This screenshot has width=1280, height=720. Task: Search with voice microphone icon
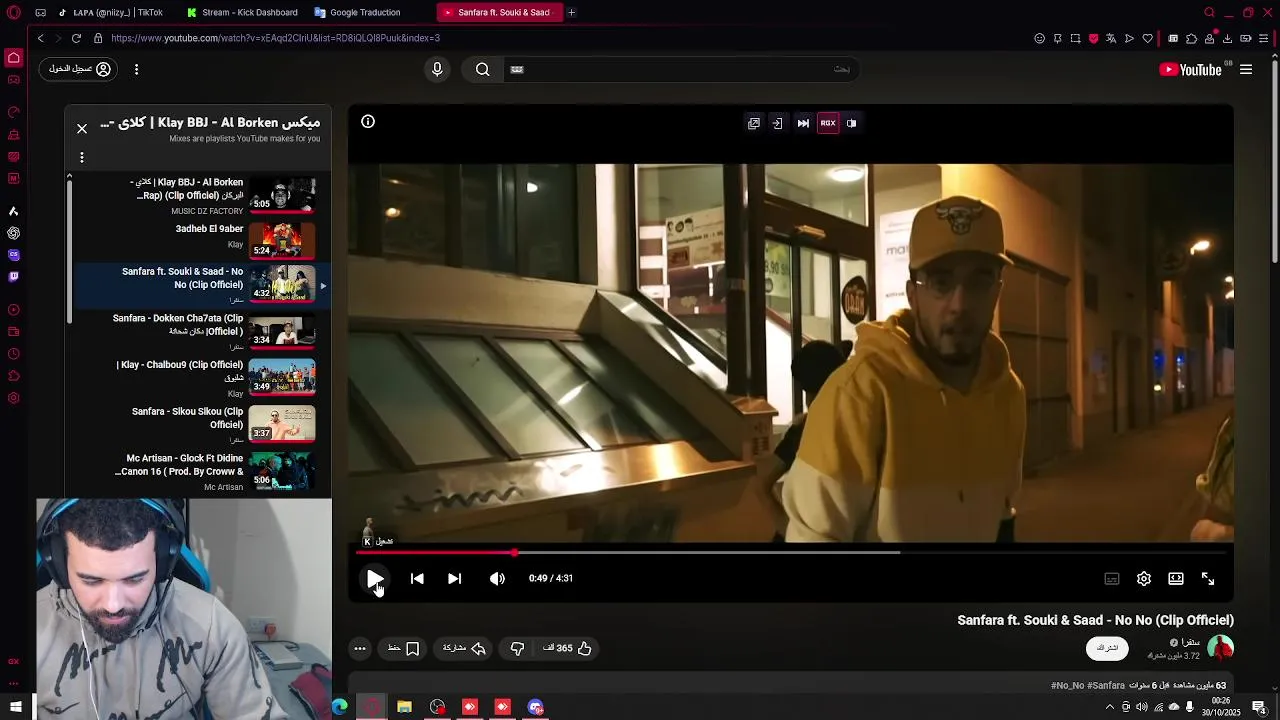(437, 69)
